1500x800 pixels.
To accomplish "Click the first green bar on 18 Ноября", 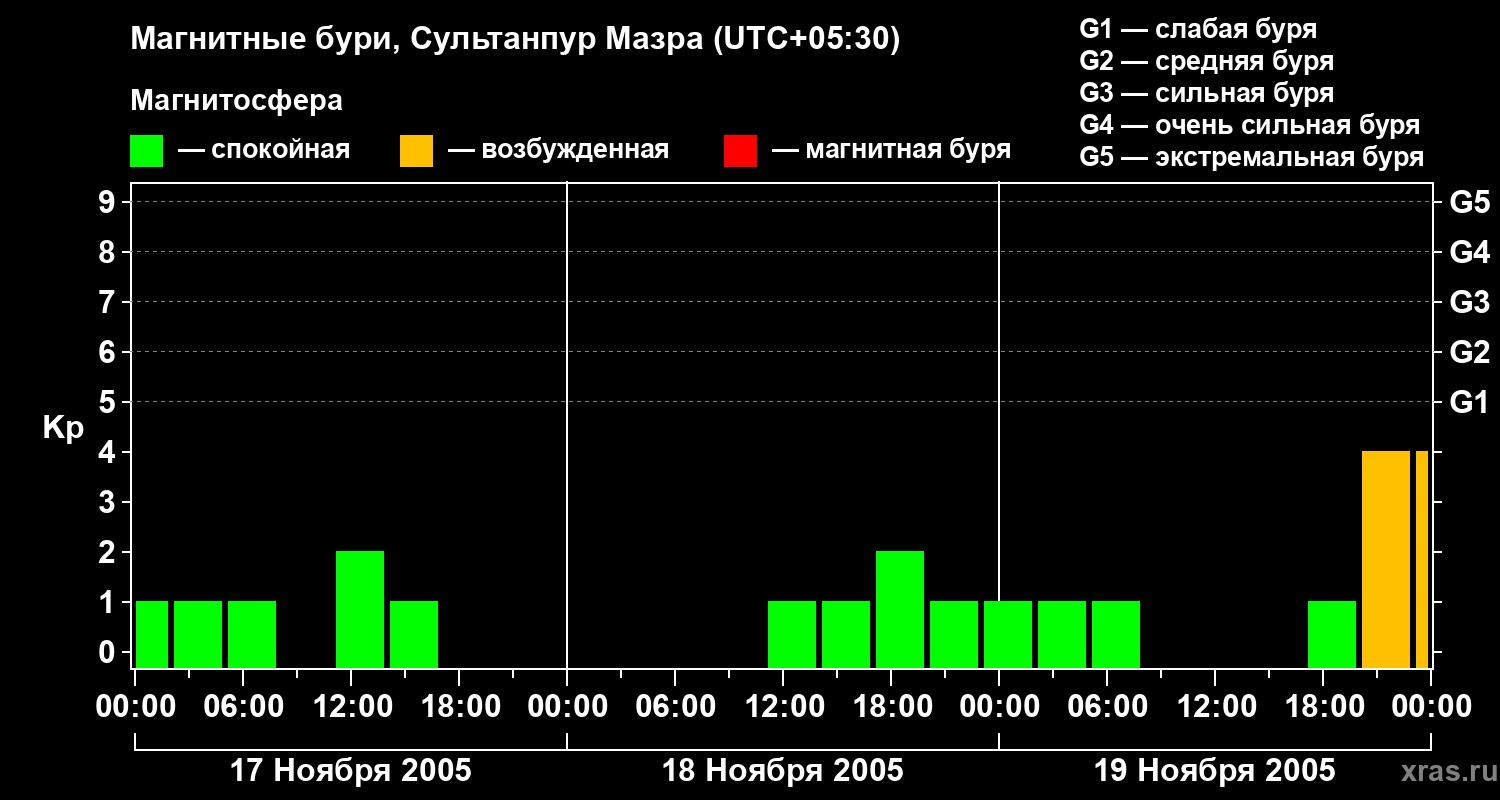I will pos(792,634).
